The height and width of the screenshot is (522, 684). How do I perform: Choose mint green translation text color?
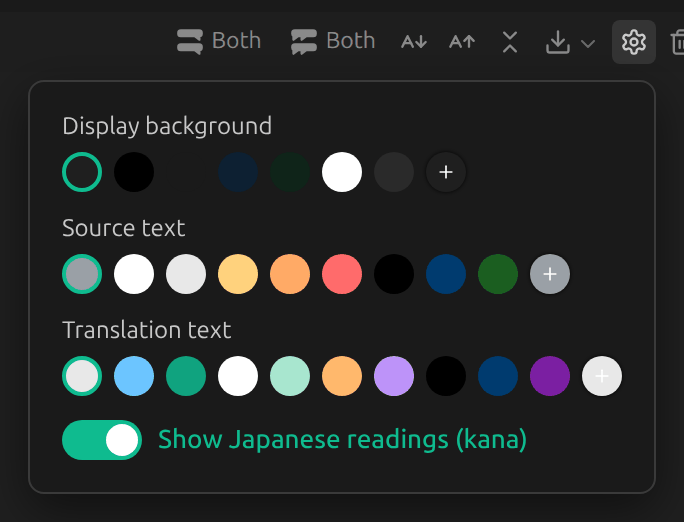click(290, 376)
